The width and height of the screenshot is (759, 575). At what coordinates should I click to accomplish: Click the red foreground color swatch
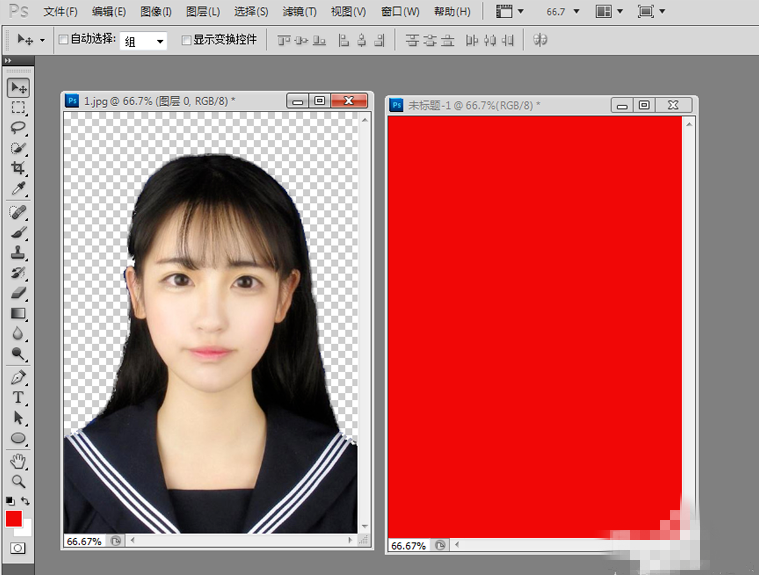tap(14, 519)
